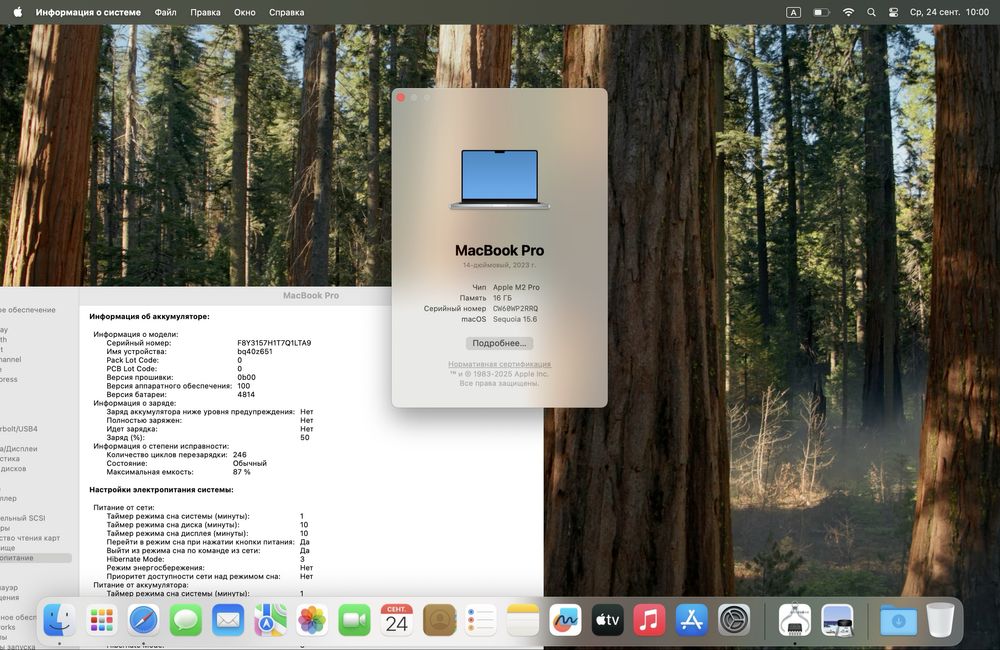Open the Файл menu

165,12
